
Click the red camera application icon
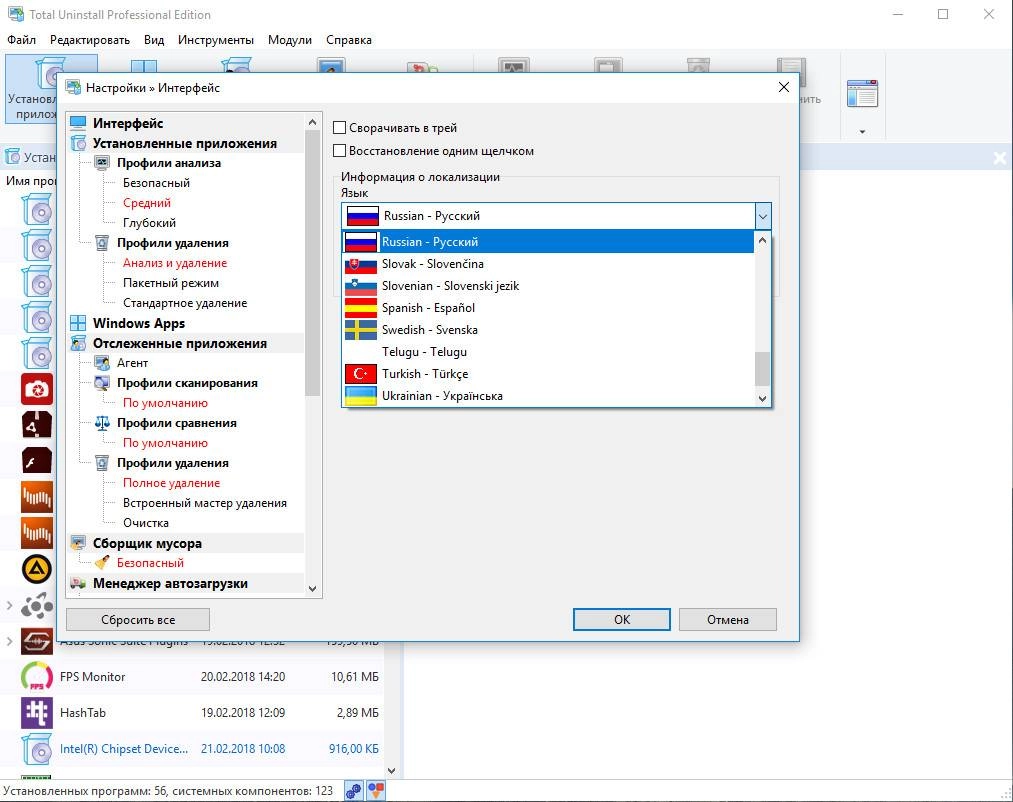coord(37,390)
